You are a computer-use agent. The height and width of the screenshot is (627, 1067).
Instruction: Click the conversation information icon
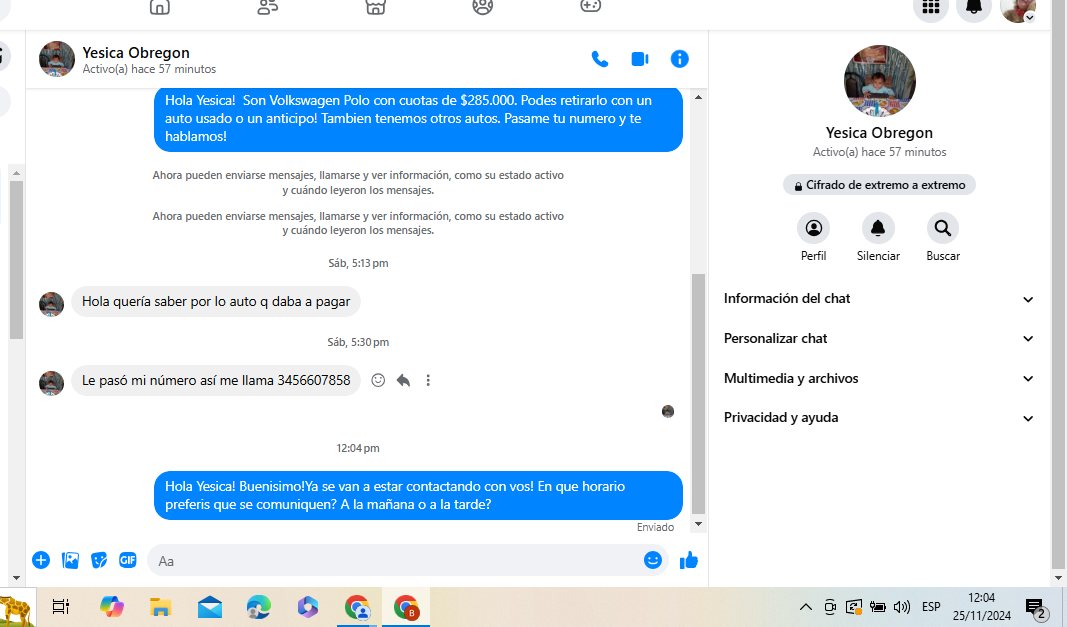[680, 59]
